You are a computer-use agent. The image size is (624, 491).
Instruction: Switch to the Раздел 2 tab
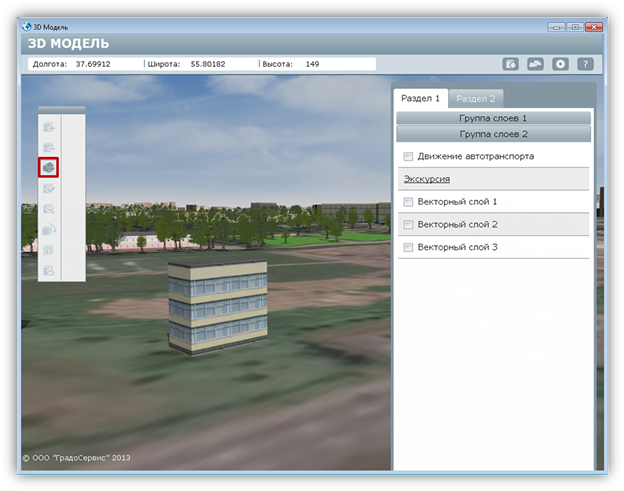[x=476, y=99]
